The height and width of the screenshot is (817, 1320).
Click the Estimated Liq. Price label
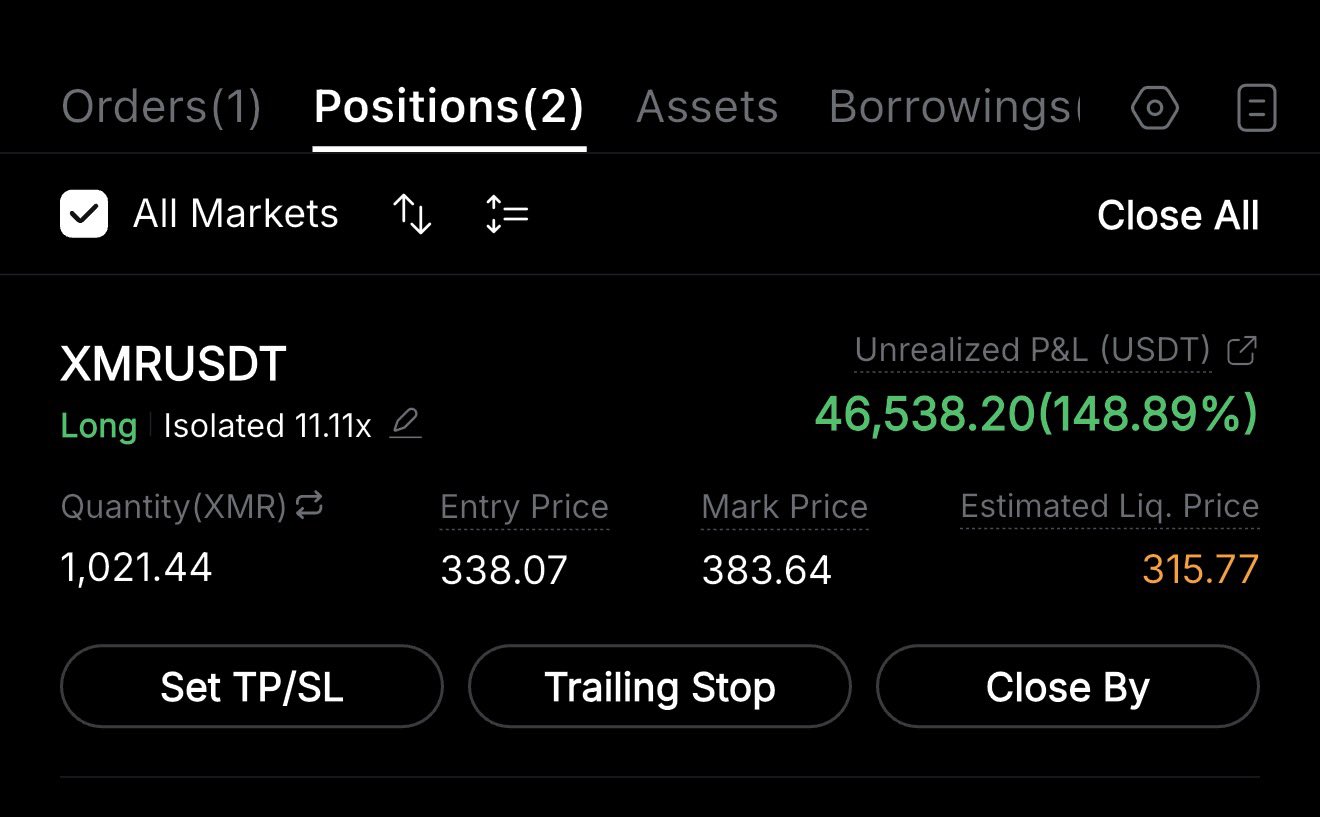pos(1109,507)
